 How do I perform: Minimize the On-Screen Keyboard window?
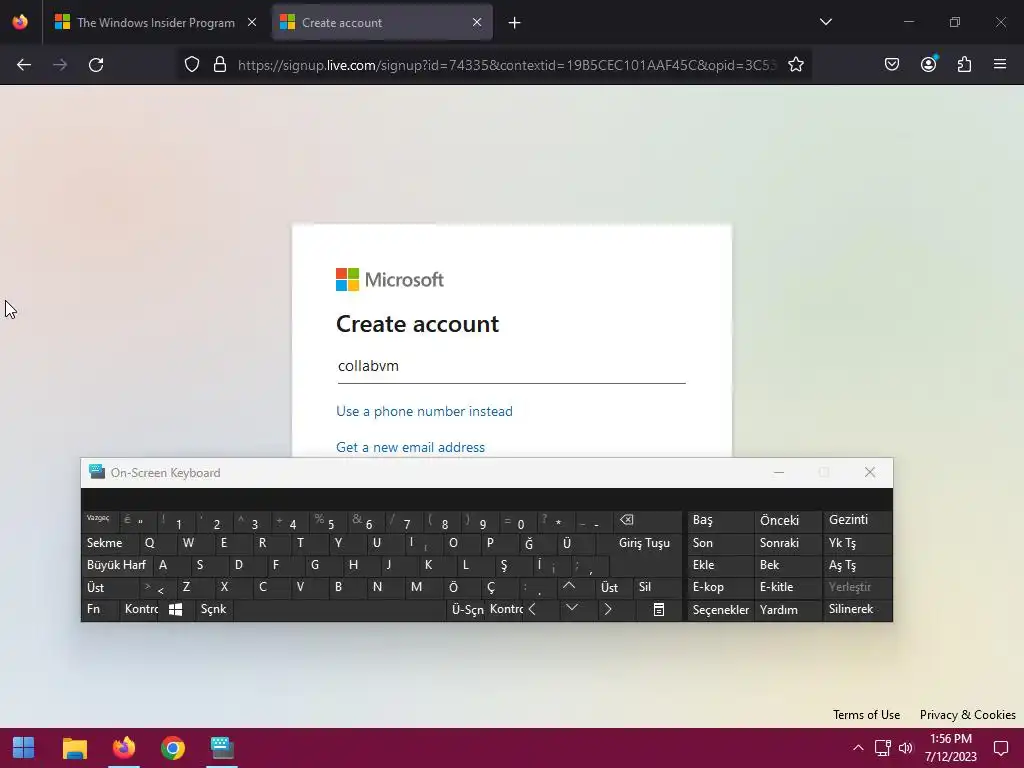[778, 472]
